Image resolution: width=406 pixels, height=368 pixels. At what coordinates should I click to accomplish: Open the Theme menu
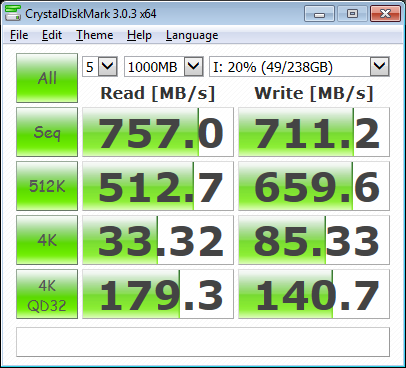coord(94,35)
